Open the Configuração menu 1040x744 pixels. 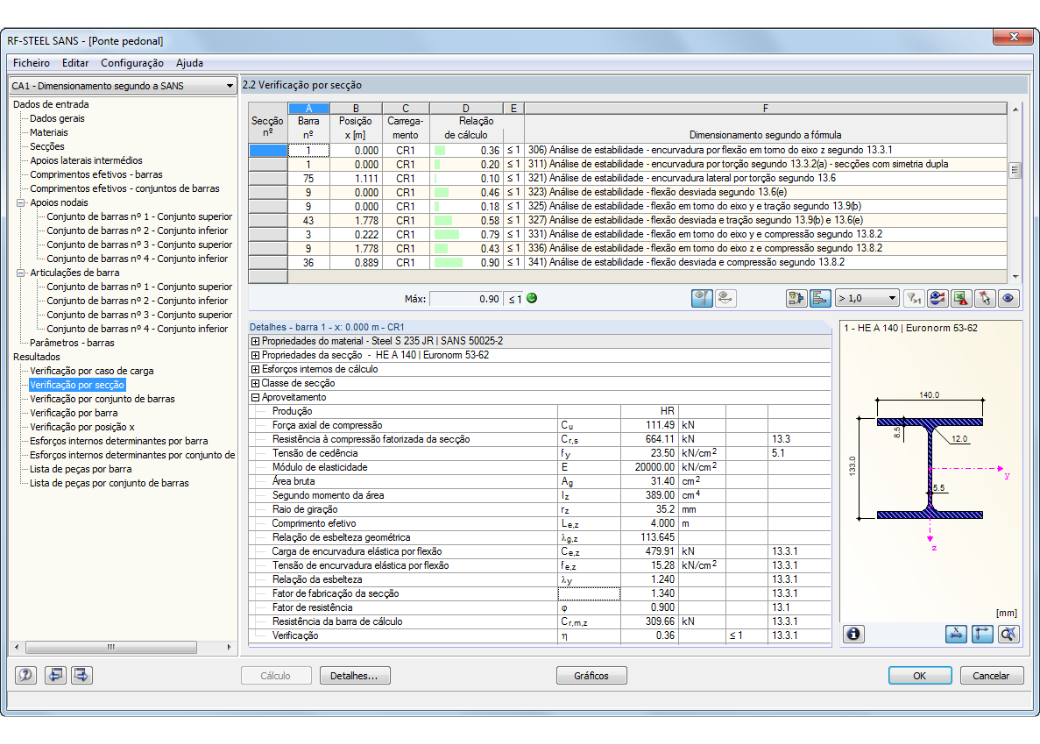point(132,63)
